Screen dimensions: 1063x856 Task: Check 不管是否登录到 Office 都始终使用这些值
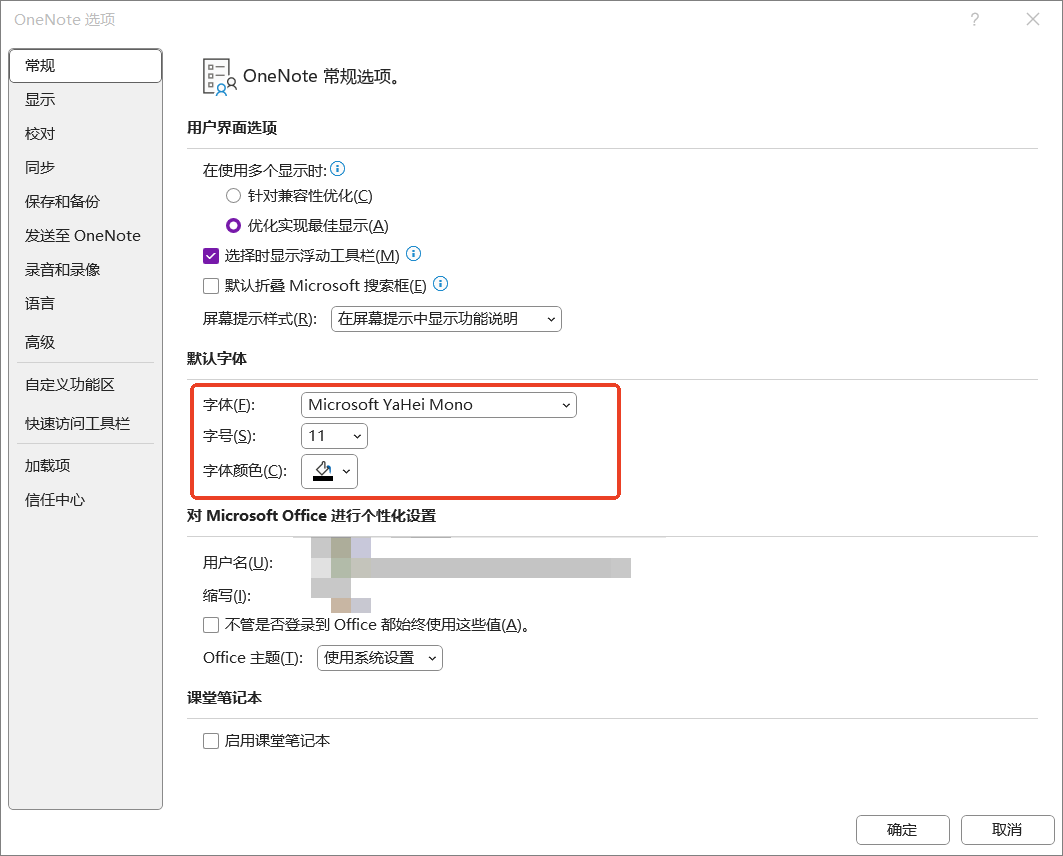coord(211,625)
